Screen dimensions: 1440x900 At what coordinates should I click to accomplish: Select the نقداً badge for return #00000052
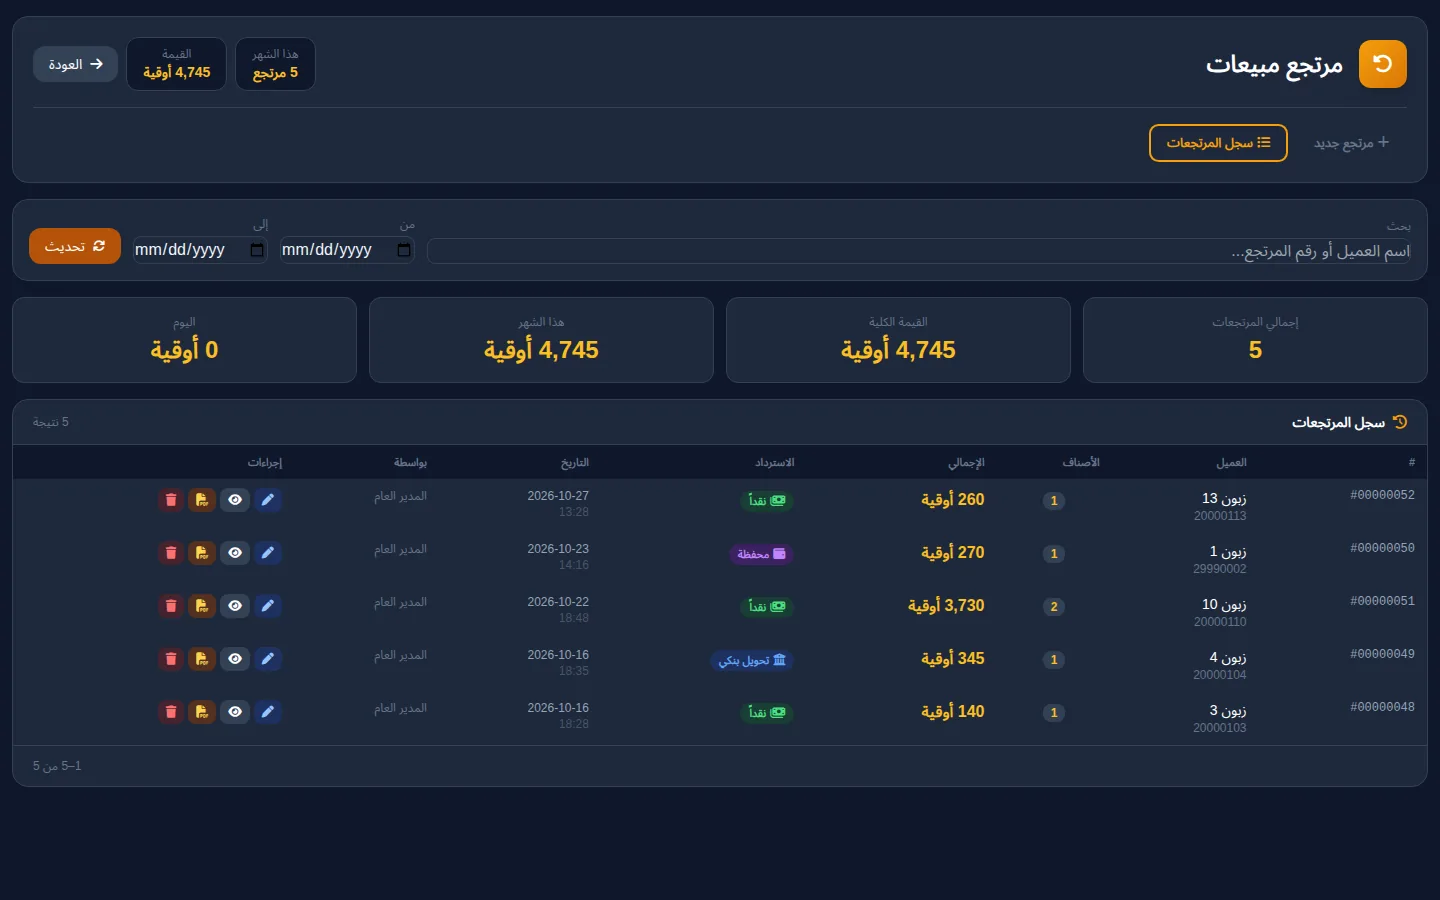[767, 500]
